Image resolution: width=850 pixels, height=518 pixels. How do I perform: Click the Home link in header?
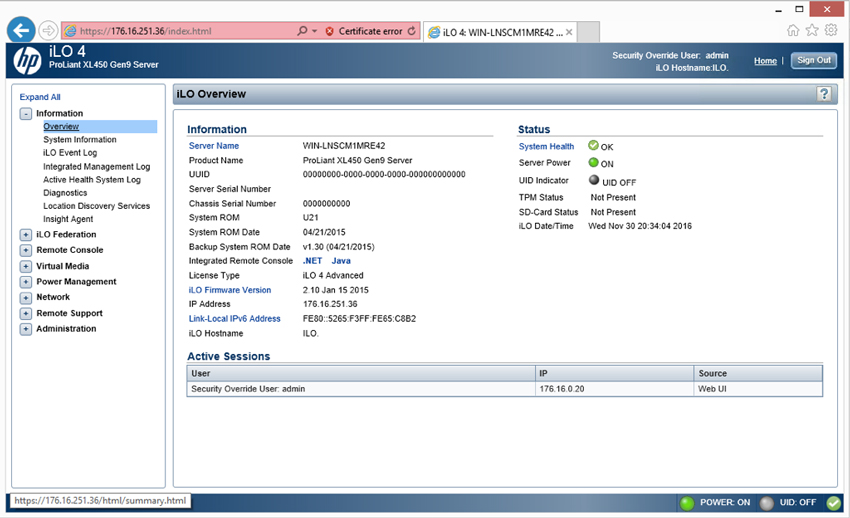765,61
